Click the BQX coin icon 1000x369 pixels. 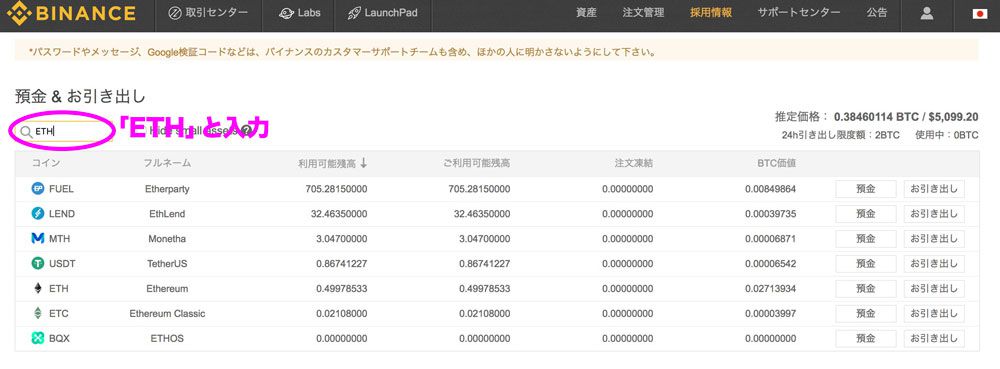pos(38,338)
